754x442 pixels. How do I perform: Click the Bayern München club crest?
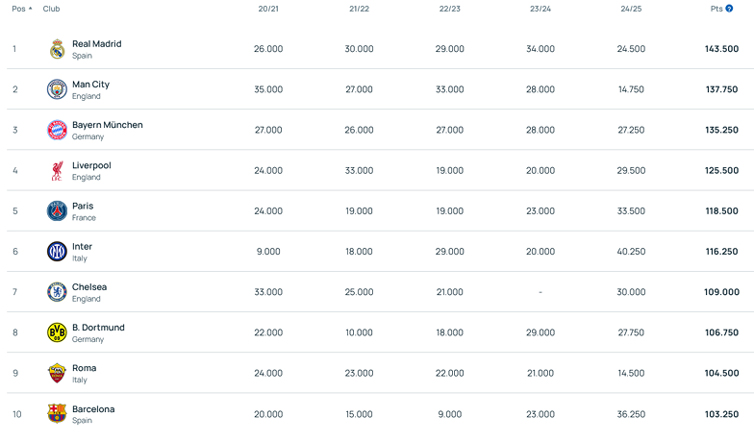(x=57, y=130)
